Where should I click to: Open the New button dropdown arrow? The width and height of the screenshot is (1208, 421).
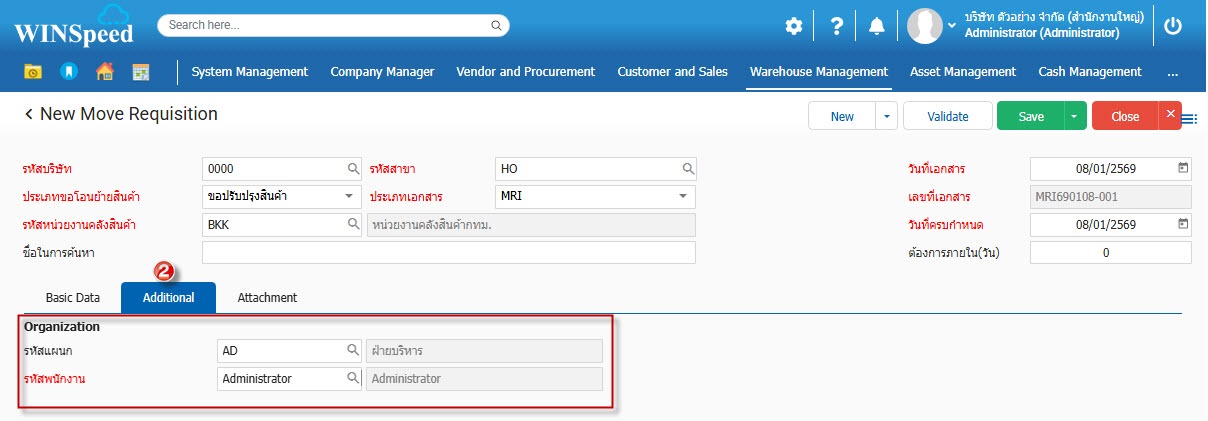click(x=886, y=117)
